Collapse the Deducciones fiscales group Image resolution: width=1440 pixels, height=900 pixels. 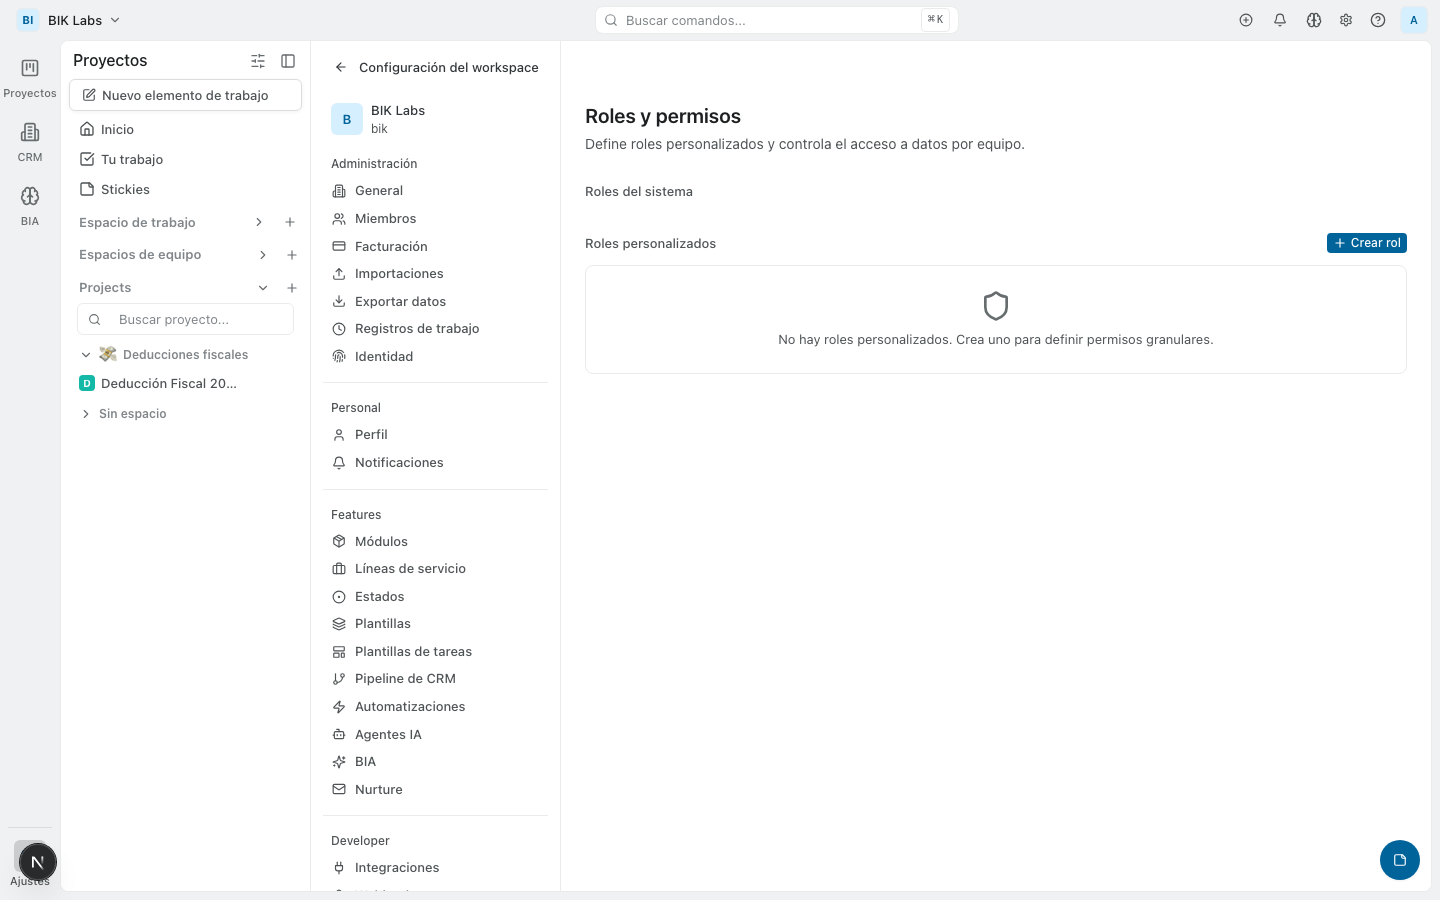tap(86, 355)
